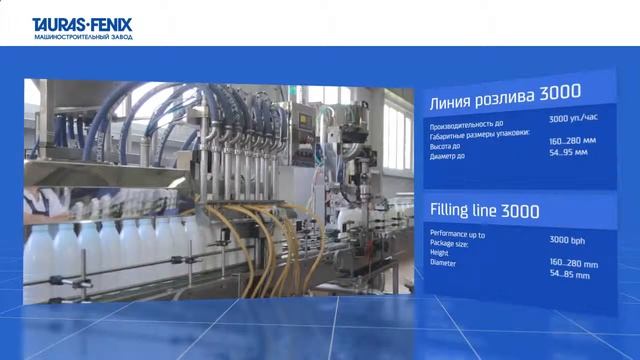Click the 'Диаметр до' label

tap(447, 156)
